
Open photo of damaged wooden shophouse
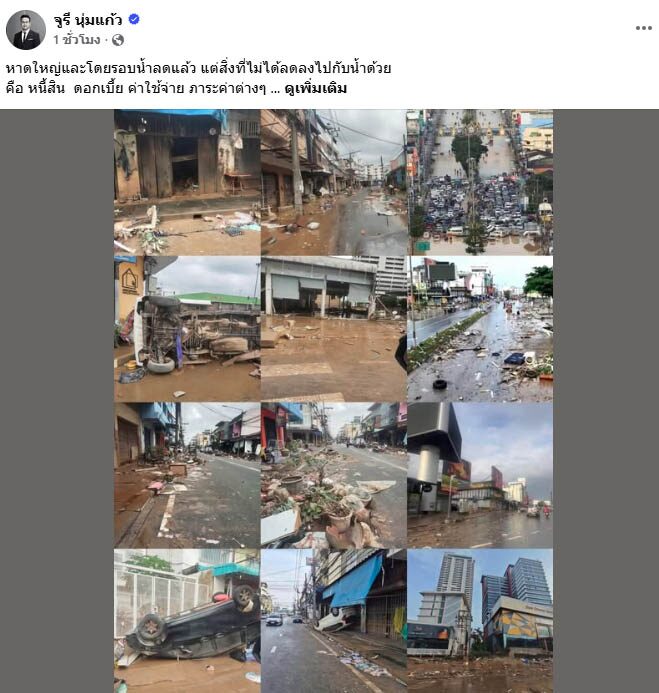coord(187,182)
